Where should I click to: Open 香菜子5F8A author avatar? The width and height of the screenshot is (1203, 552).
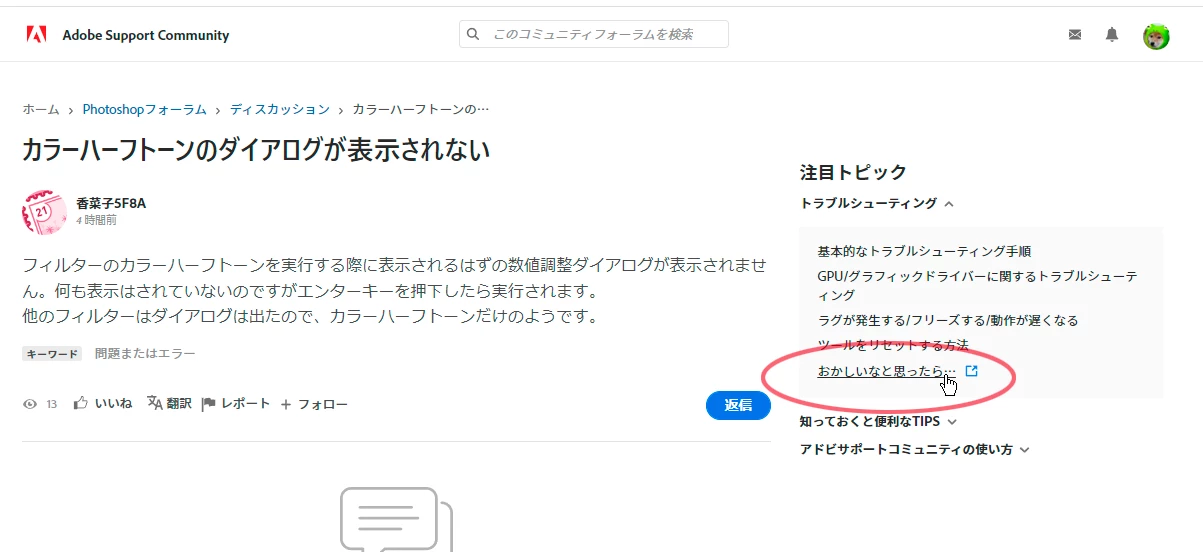[44, 212]
